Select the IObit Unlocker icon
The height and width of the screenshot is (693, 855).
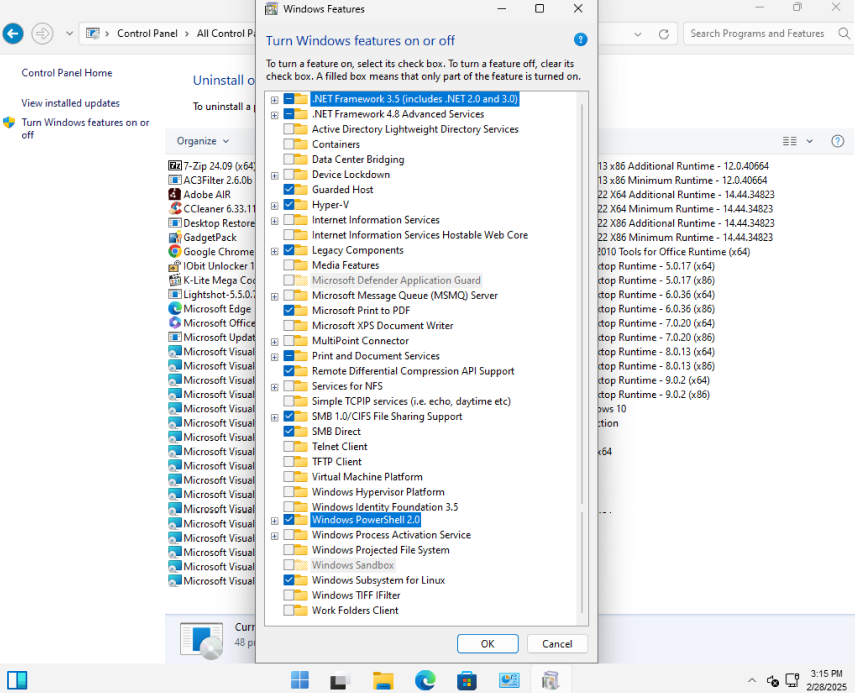[174, 266]
